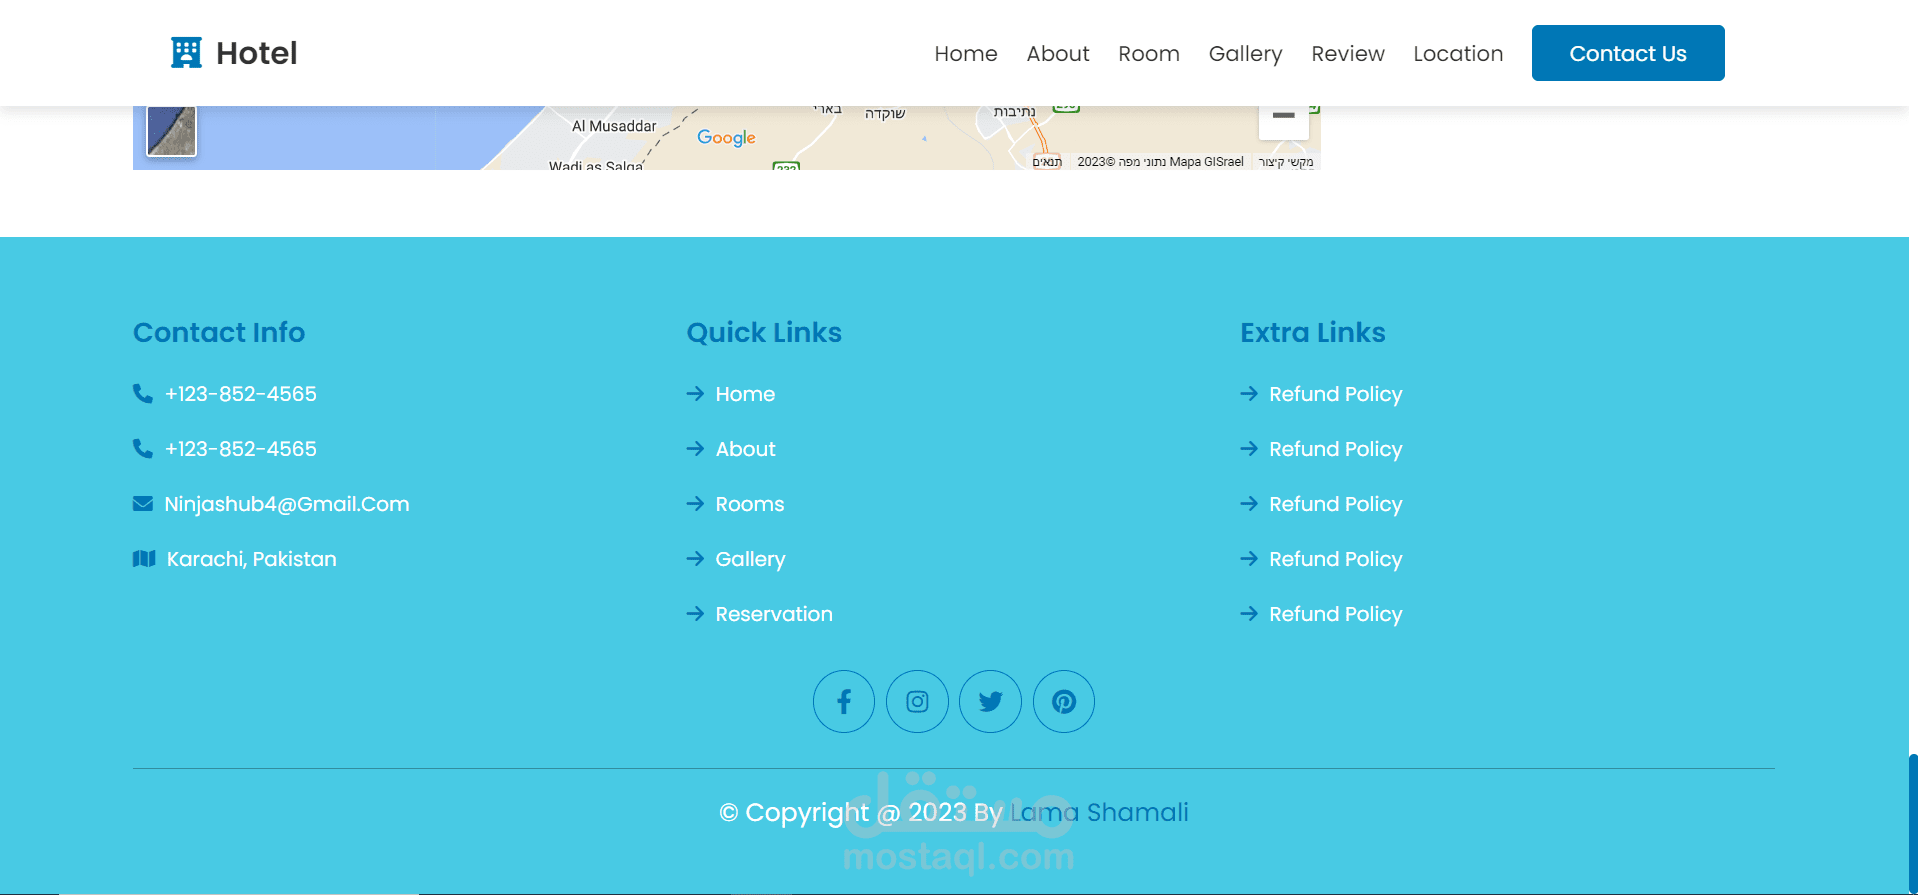
Task: Click the map zoom out minus button
Action: pyautogui.click(x=1284, y=118)
